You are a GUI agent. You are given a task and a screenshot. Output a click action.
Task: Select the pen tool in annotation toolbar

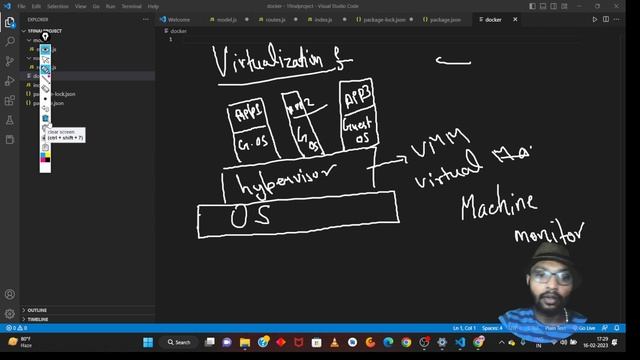45,69
